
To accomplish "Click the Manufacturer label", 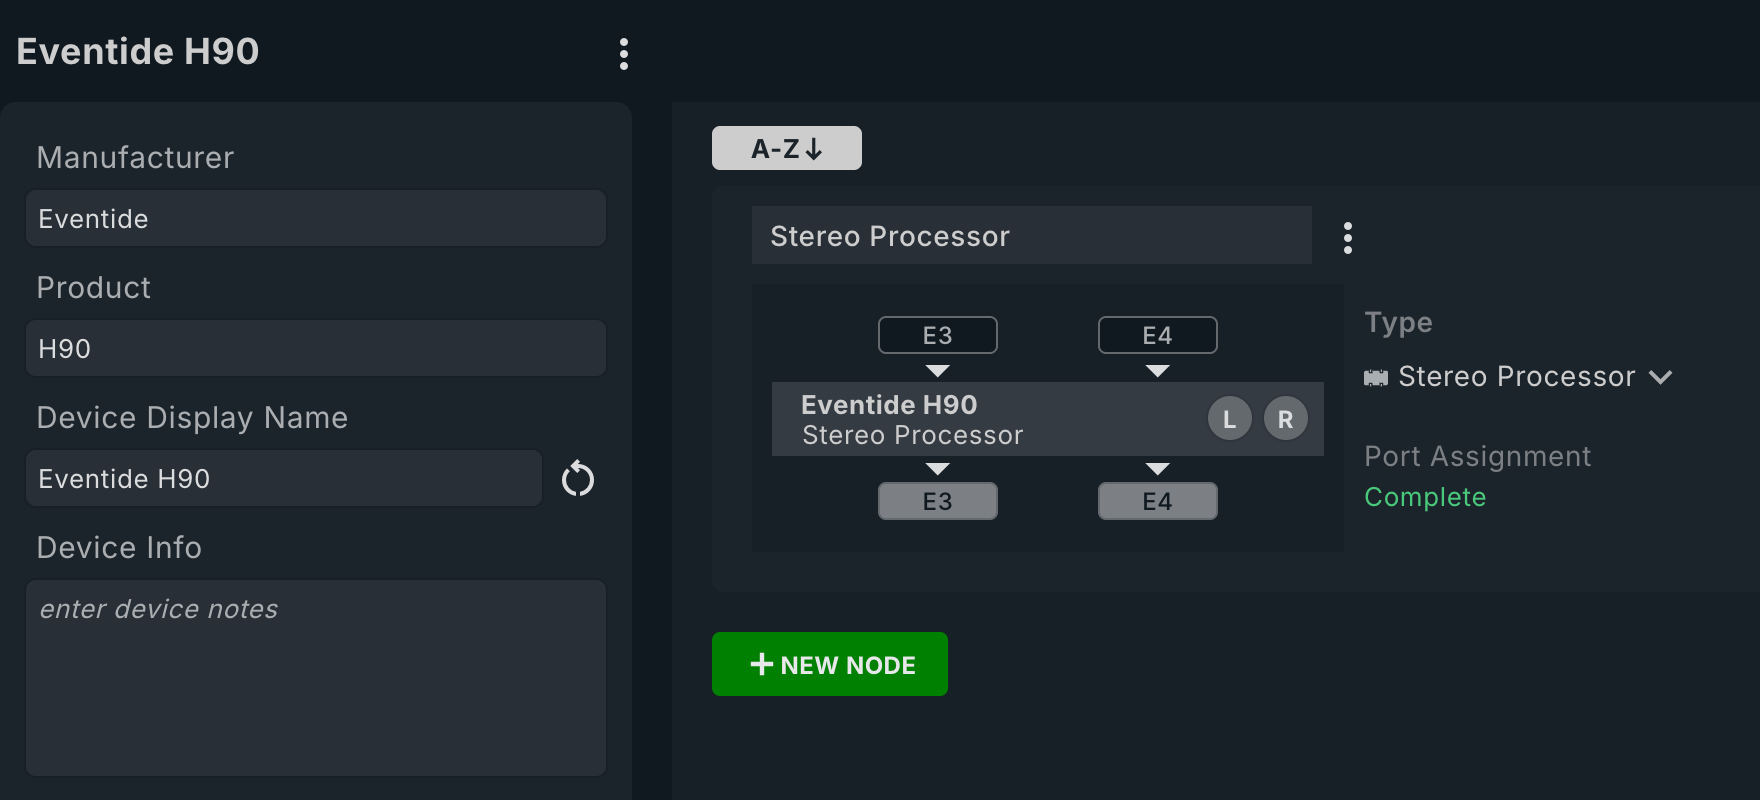I will (135, 157).
